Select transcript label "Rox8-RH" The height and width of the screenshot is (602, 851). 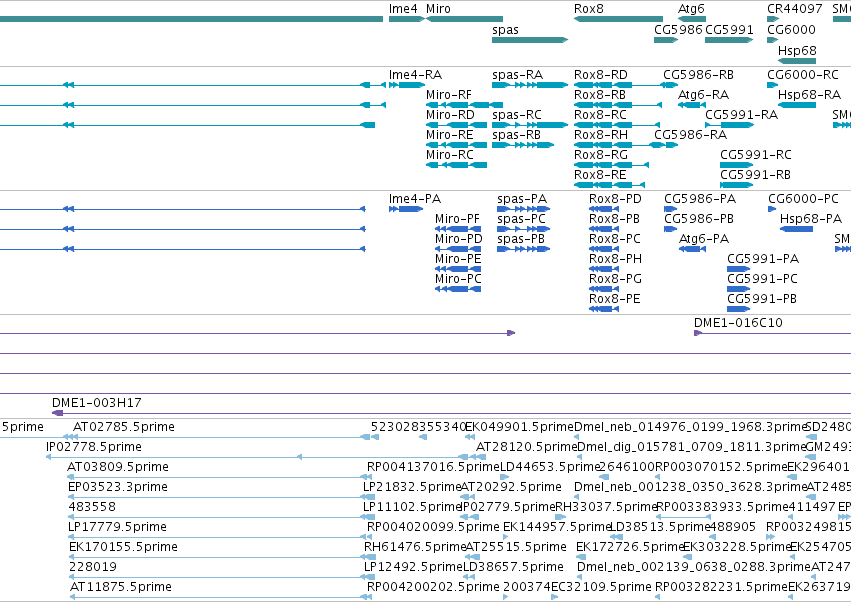click(x=601, y=135)
